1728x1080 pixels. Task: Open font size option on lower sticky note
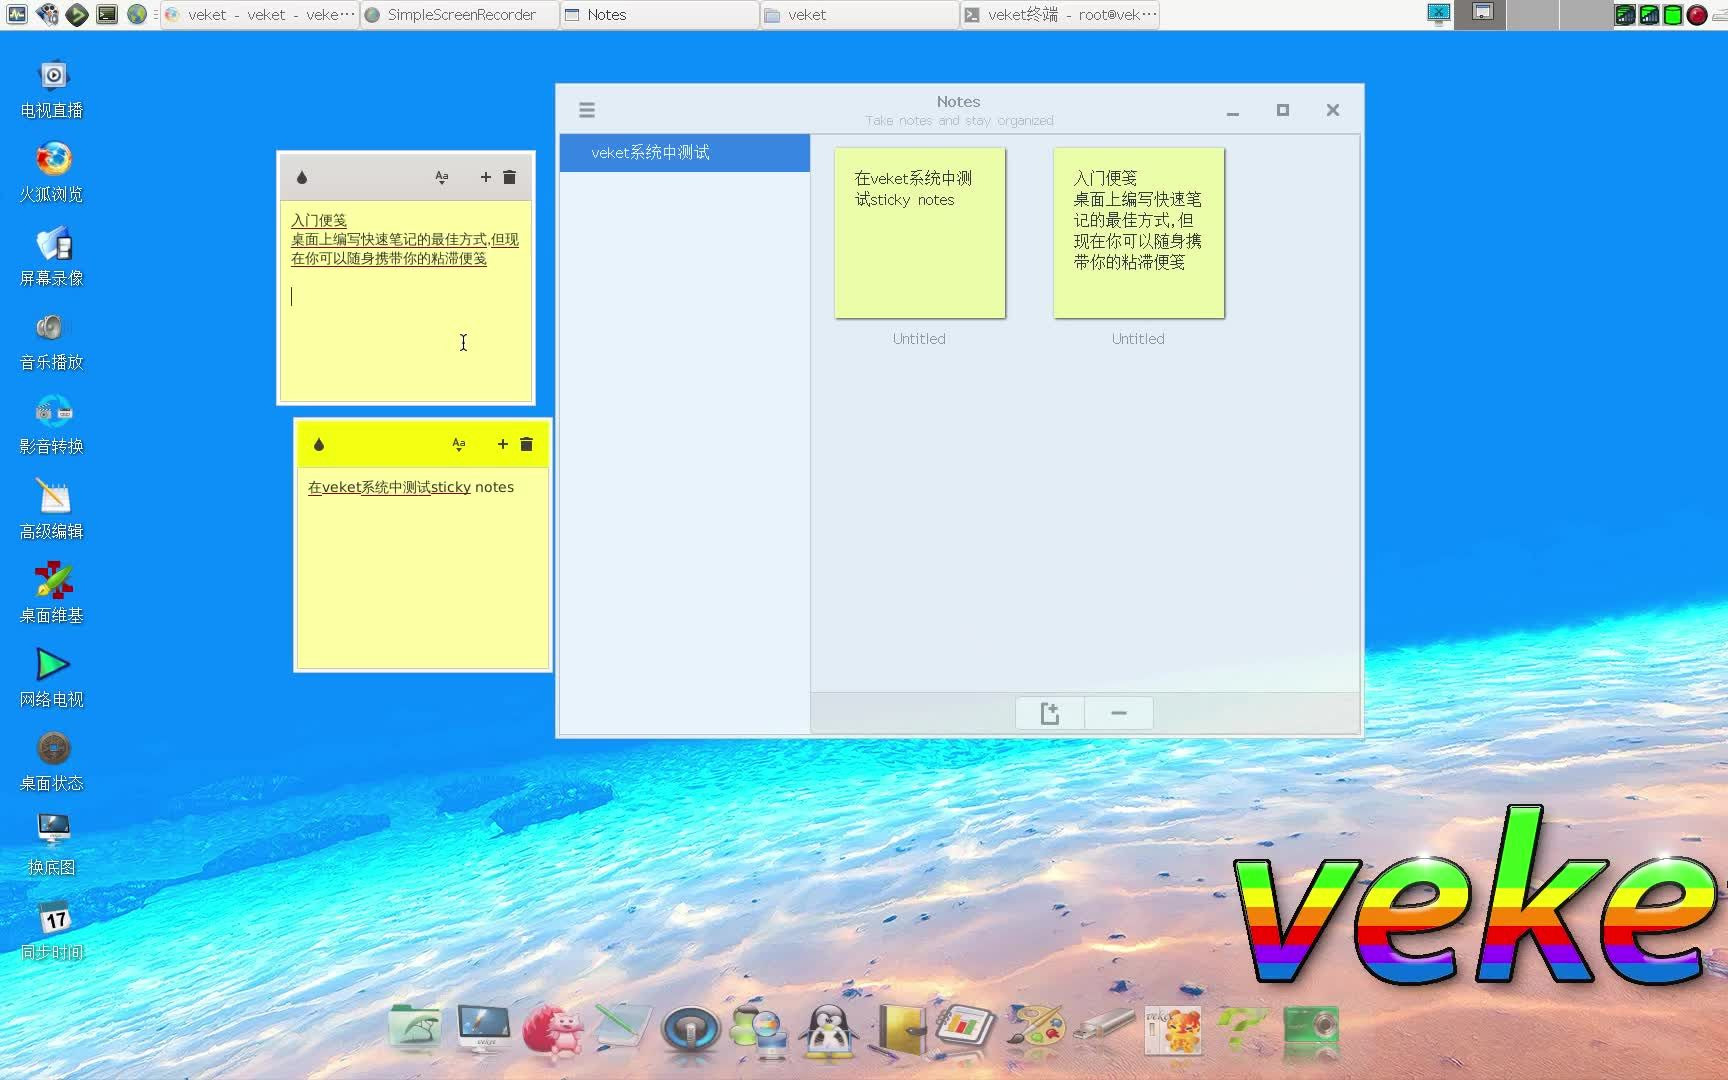(x=459, y=444)
